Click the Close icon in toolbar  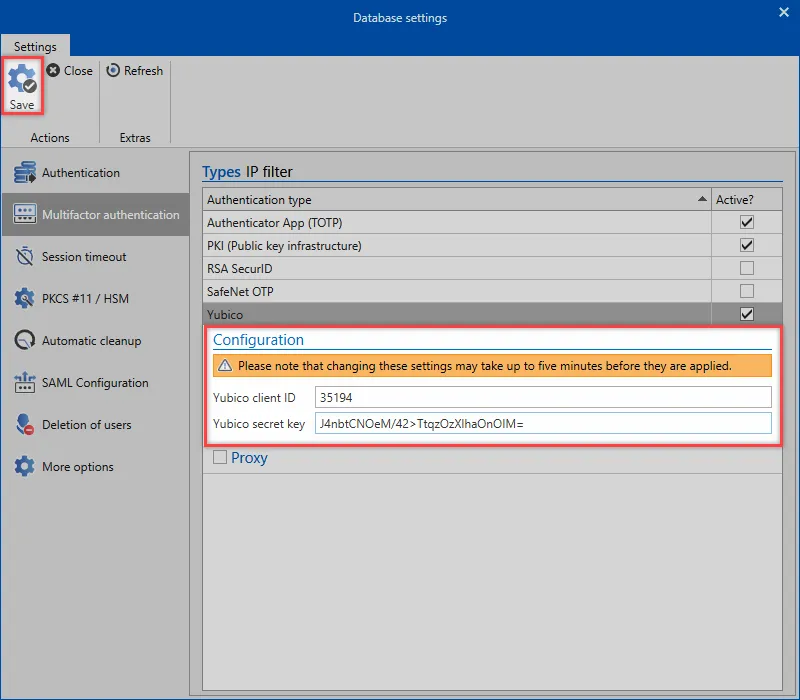[53, 71]
